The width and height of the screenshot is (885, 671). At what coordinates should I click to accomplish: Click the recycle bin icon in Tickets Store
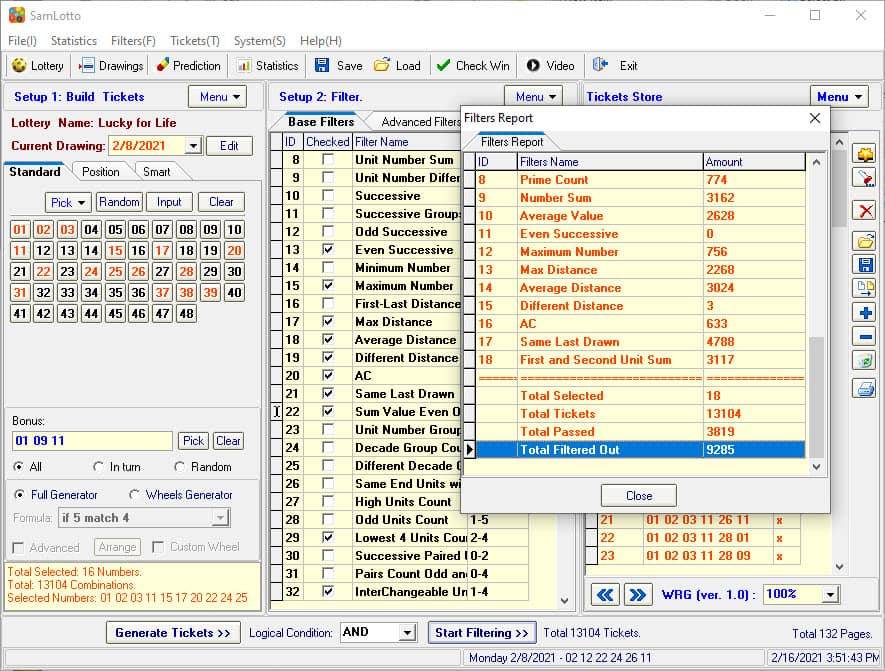click(865, 360)
